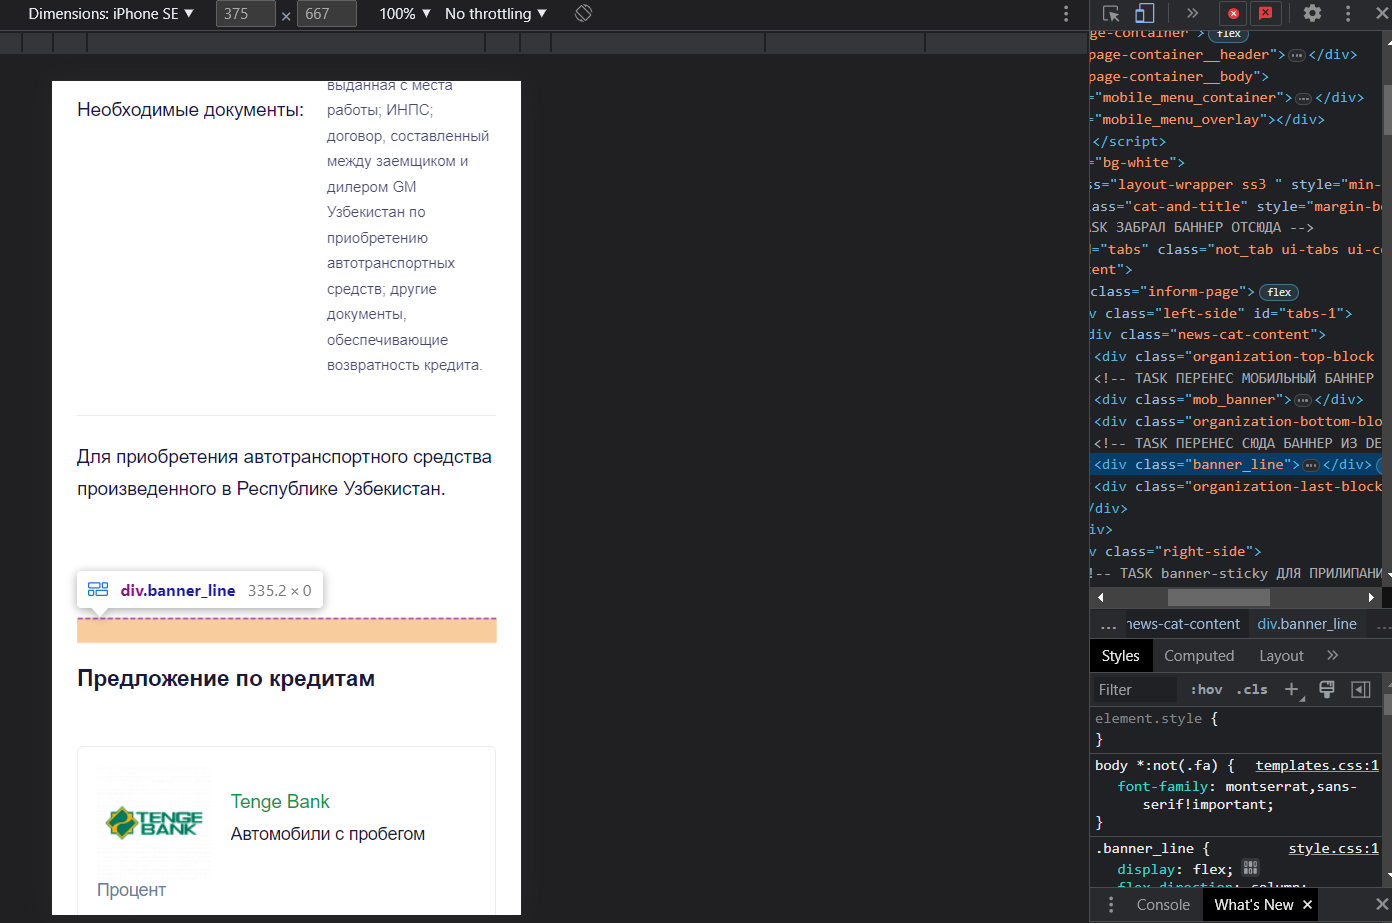Click horizontal scrollbar left arrow in Elements
The image size is (1392, 923).
point(1100,597)
